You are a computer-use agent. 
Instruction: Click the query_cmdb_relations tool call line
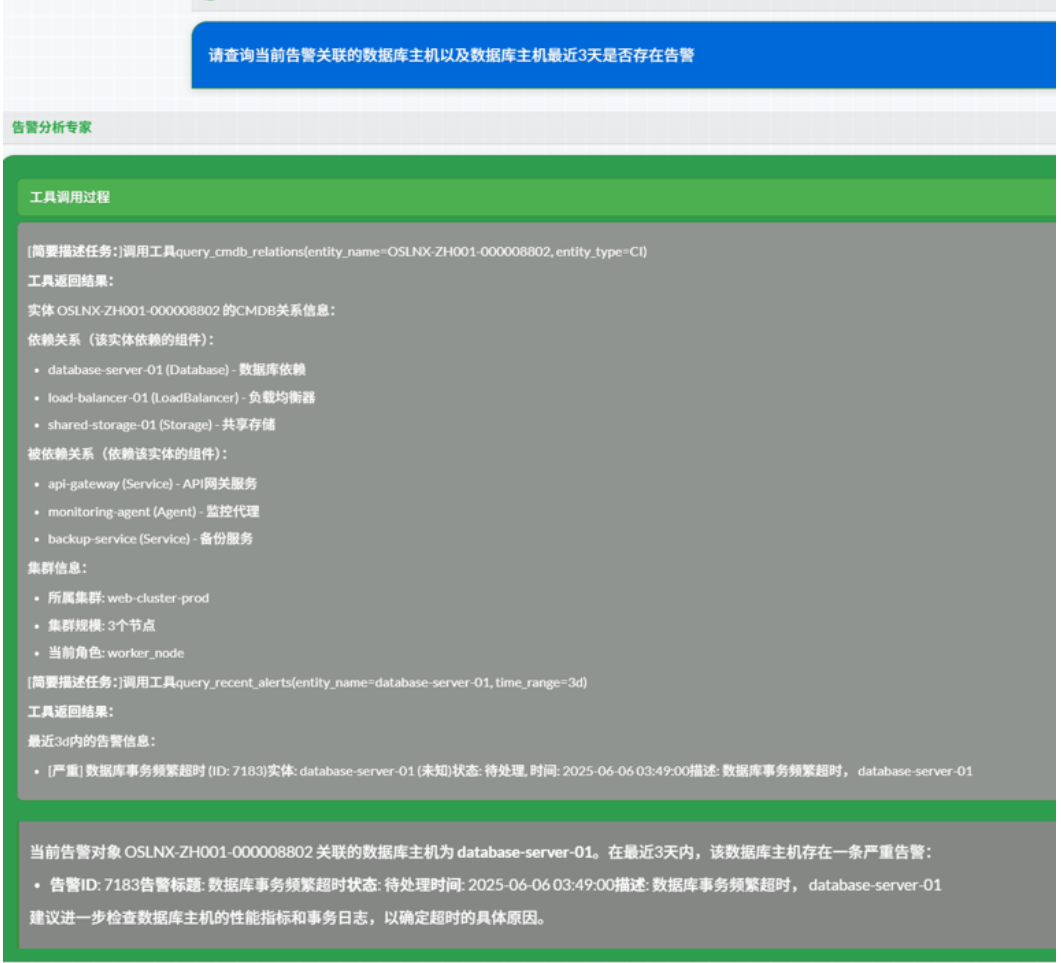pos(337,251)
